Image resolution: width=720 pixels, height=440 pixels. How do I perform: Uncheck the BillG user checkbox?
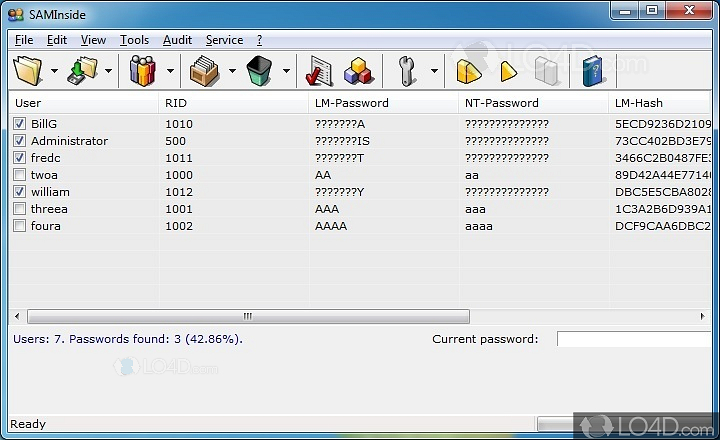click(20, 124)
